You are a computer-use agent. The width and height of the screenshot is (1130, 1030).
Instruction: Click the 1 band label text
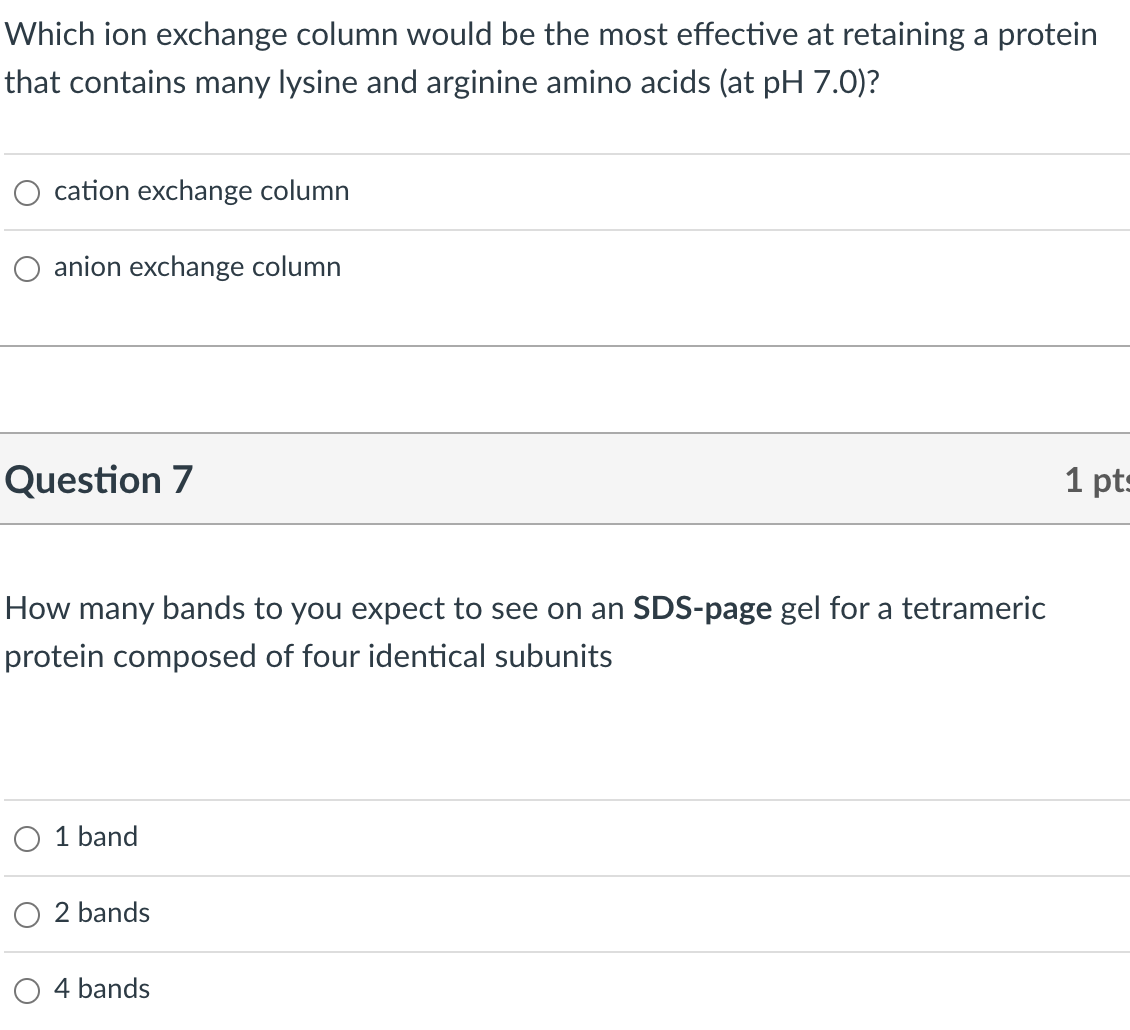click(96, 837)
